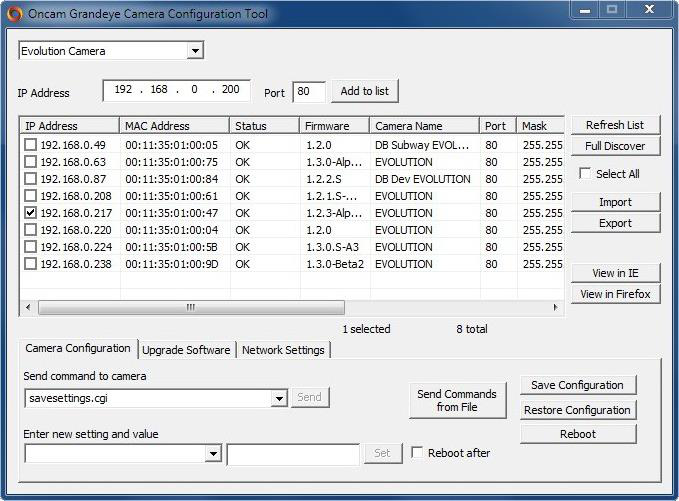The height and width of the screenshot is (501, 679).
Task: Click the Save Configuration button
Action: pos(578,385)
